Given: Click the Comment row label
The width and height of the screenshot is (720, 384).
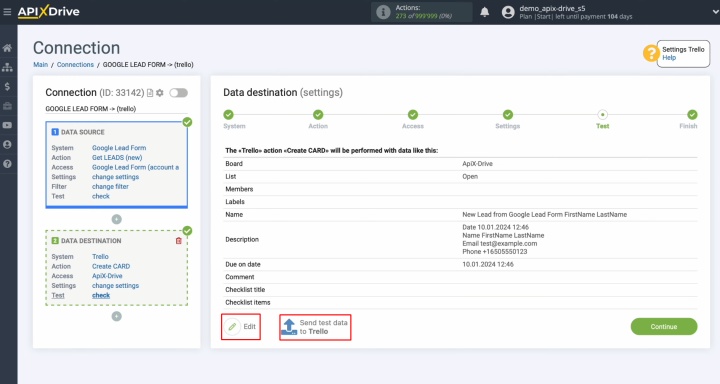Looking at the screenshot, I should pos(239,277).
